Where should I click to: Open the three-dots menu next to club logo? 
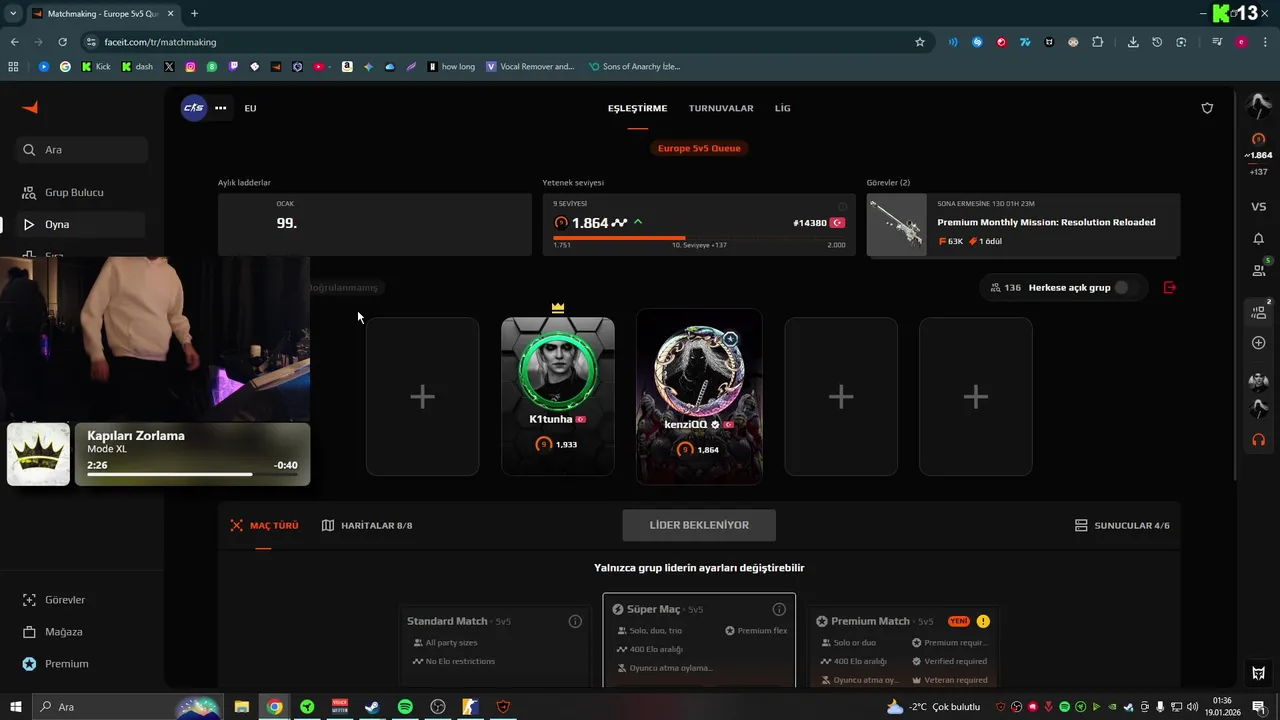(221, 108)
